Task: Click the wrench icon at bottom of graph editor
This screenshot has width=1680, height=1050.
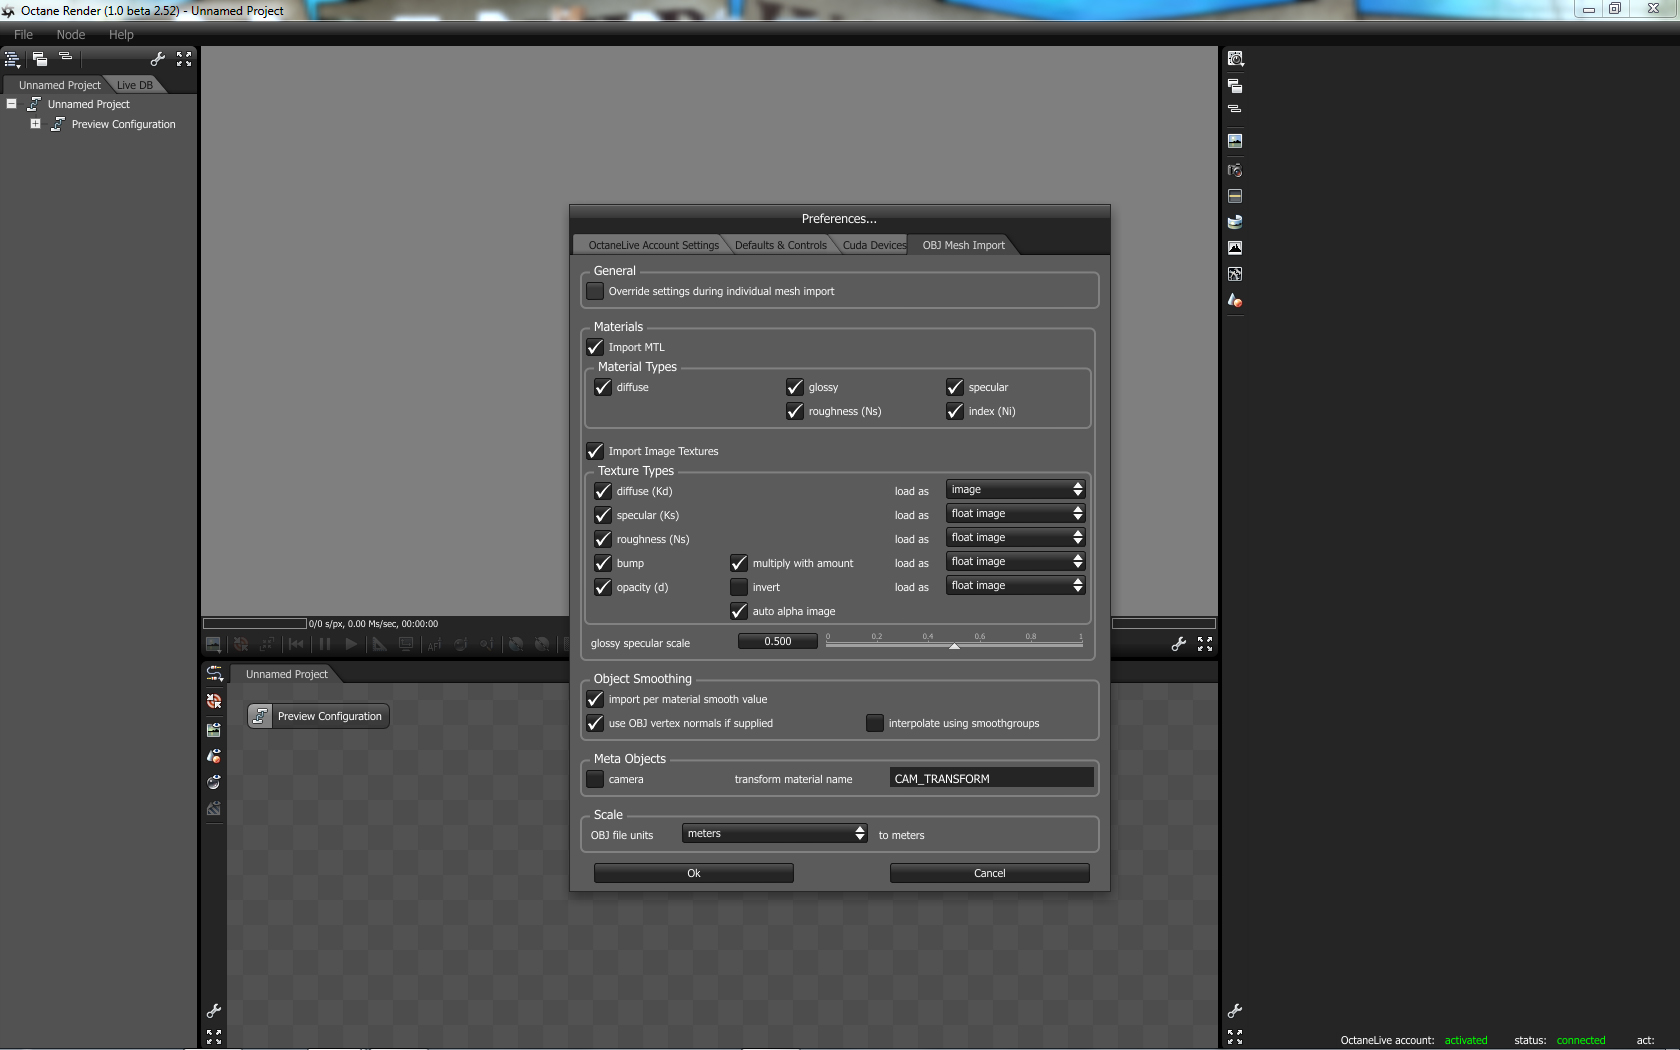Action: [214, 1011]
